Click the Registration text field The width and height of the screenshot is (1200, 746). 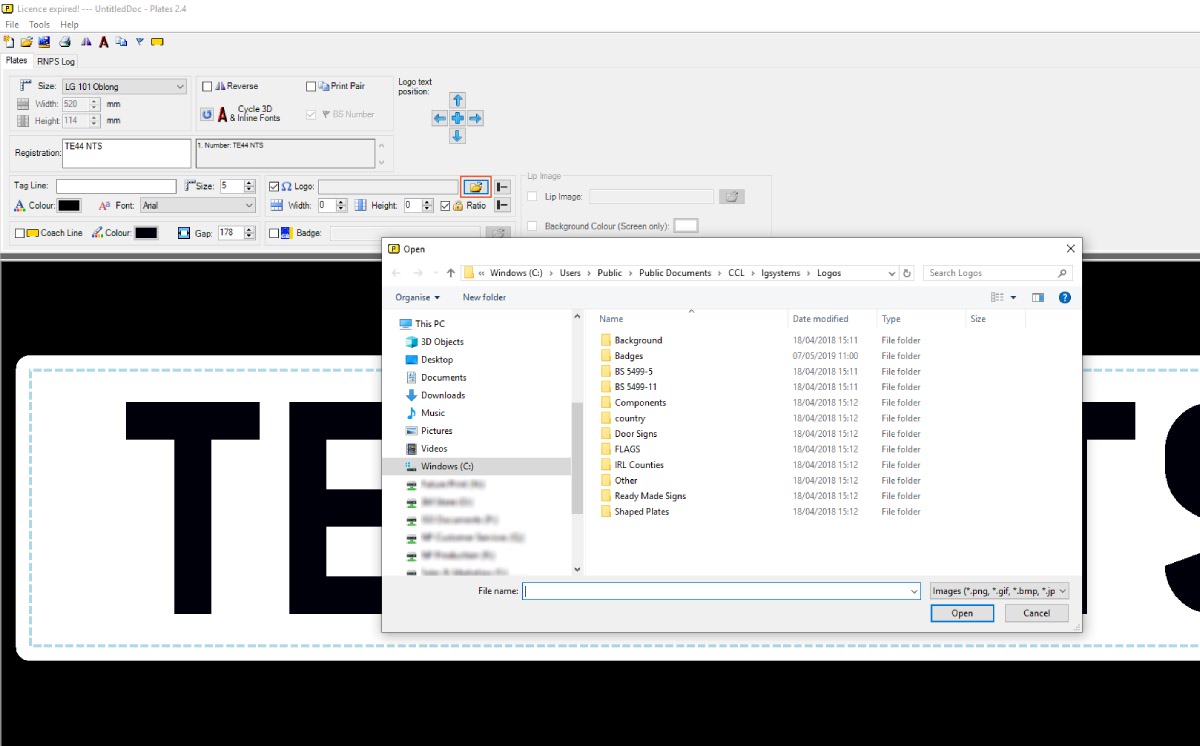126,153
